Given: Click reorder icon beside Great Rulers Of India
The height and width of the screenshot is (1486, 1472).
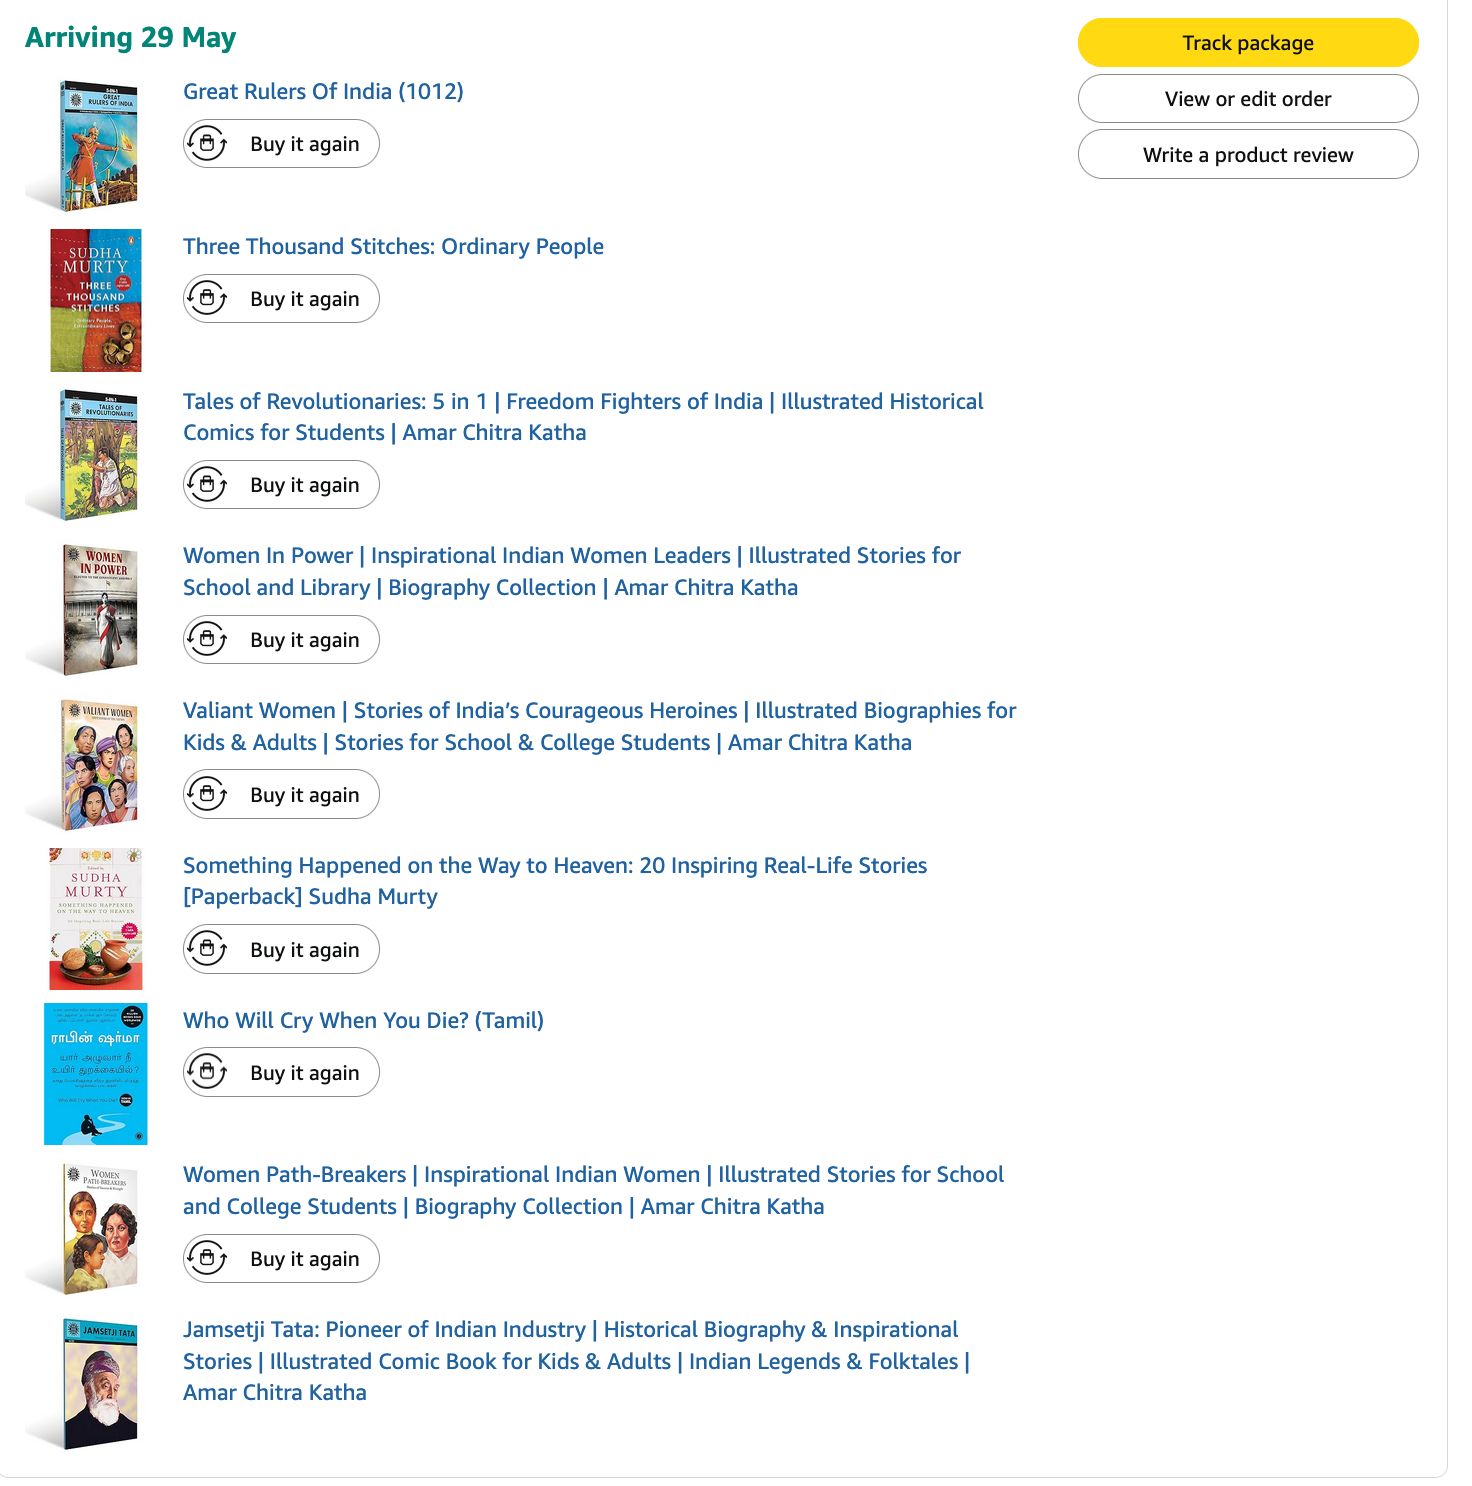Looking at the screenshot, I should point(207,144).
